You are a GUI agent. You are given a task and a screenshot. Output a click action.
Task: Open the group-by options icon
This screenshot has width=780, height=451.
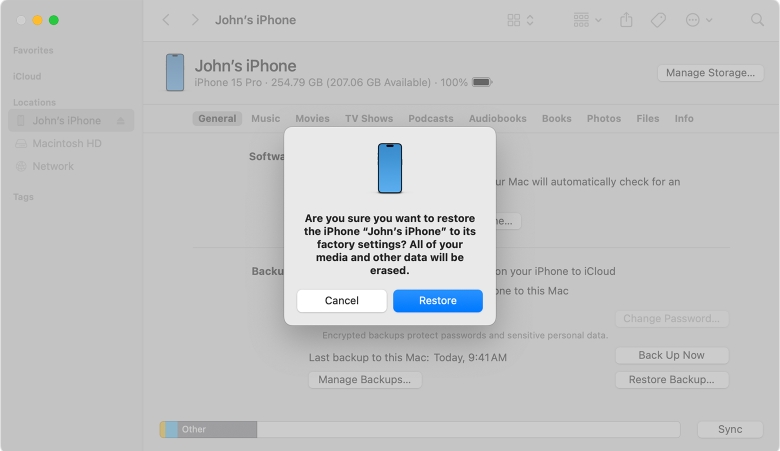[x=581, y=20]
